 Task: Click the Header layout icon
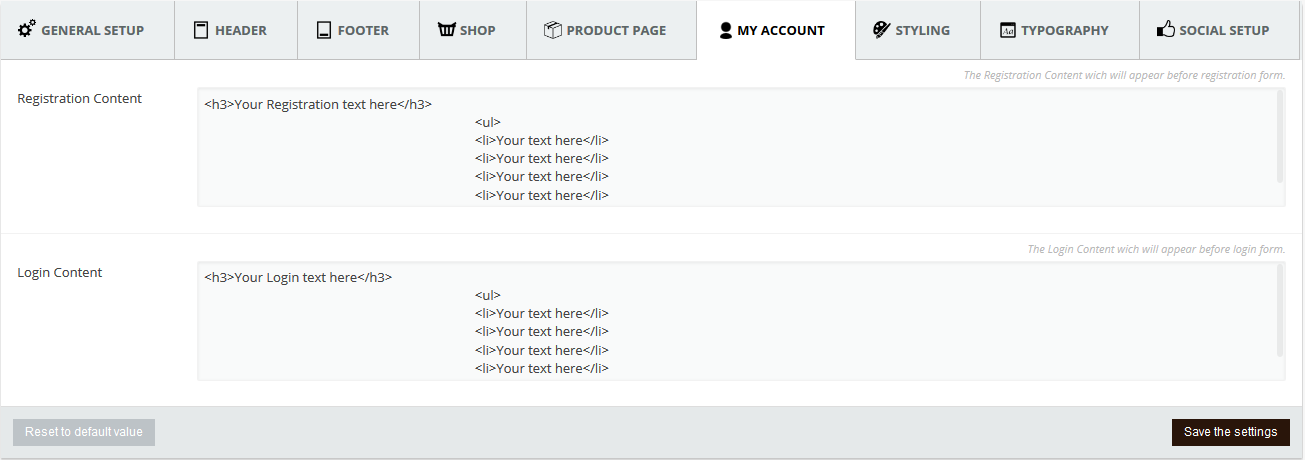(x=201, y=30)
